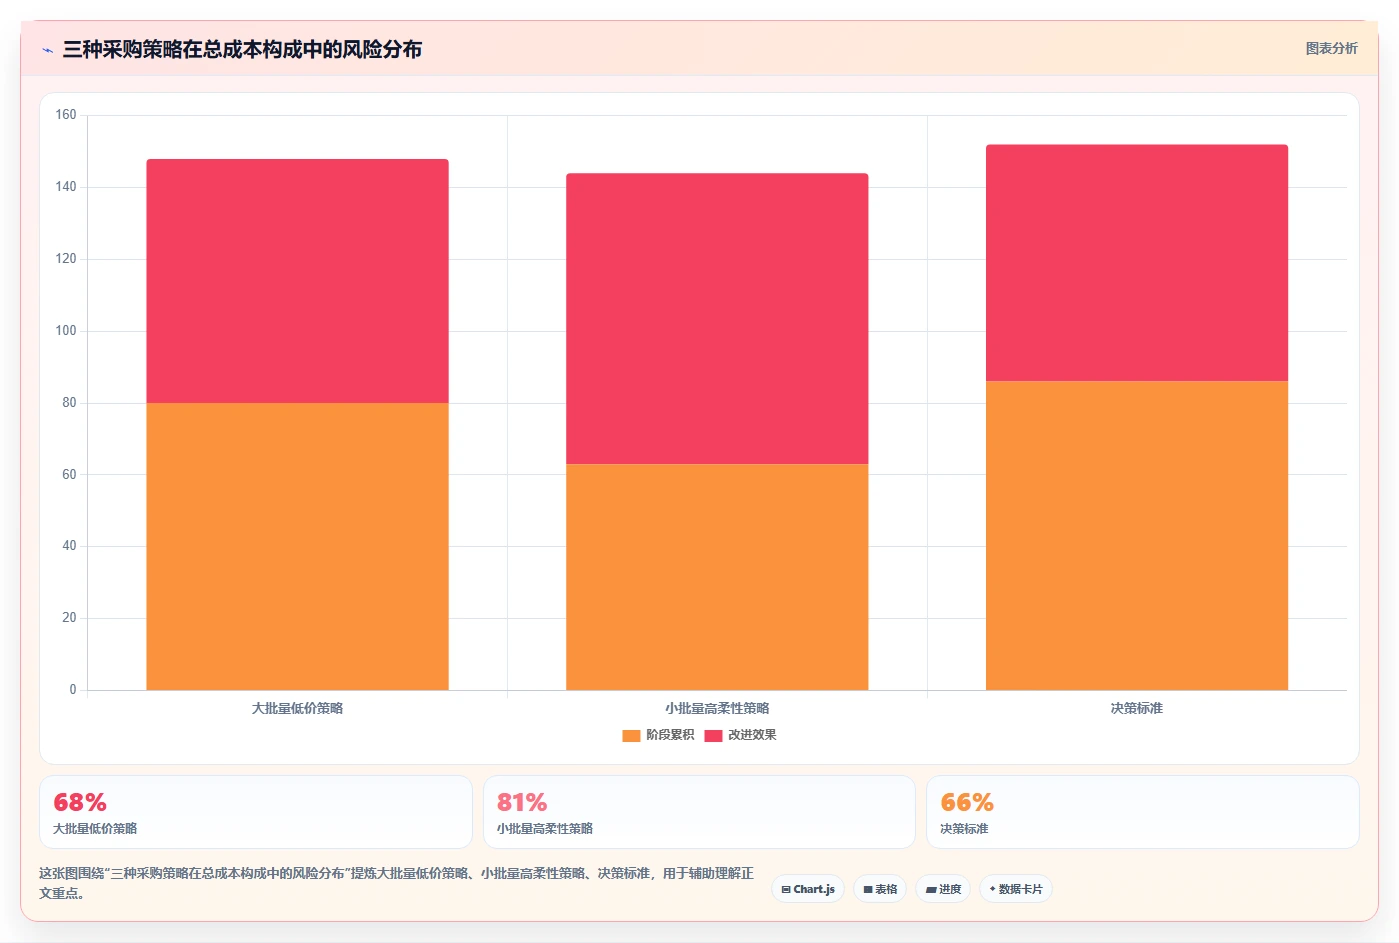
Task: Click the red bar segment for 小批量高柔性策略
Action: point(717,319)
